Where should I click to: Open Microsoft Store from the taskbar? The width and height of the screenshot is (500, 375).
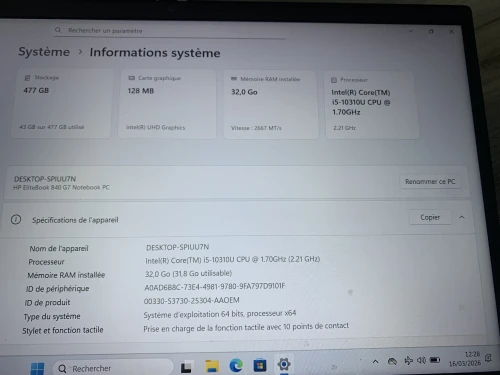[x=260, y=365]
